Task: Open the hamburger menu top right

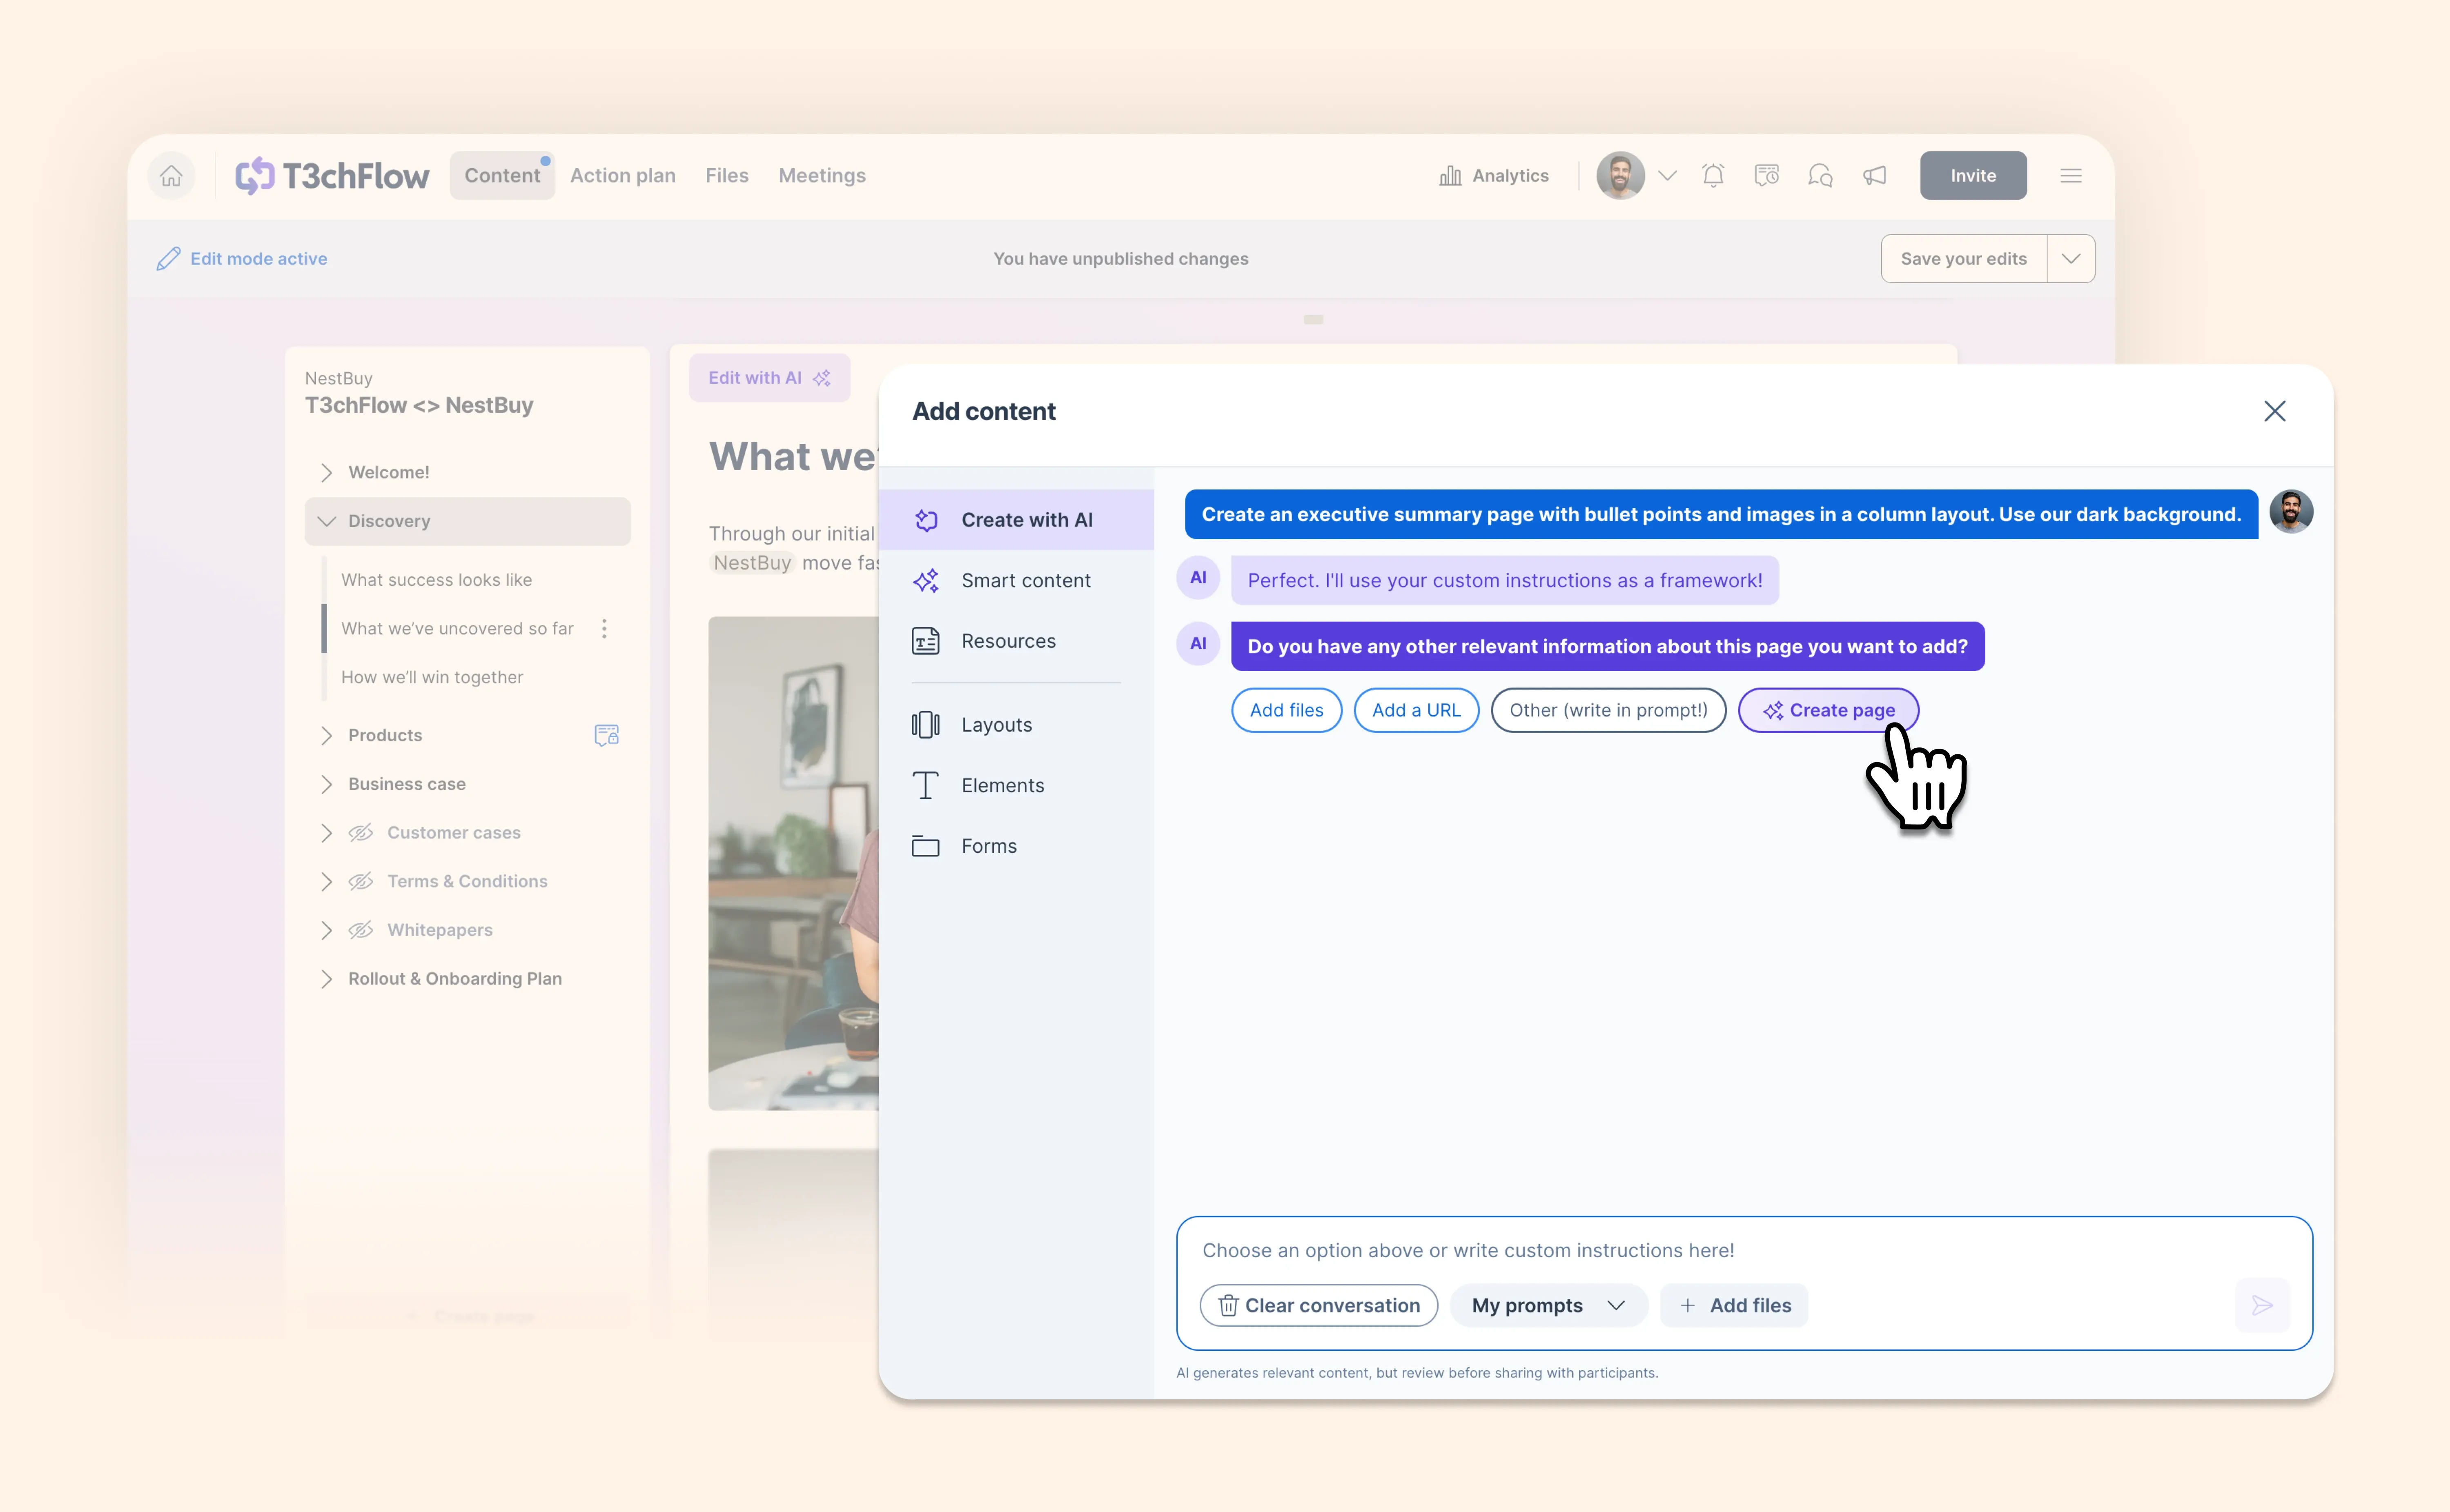Action: [2070, 175]
